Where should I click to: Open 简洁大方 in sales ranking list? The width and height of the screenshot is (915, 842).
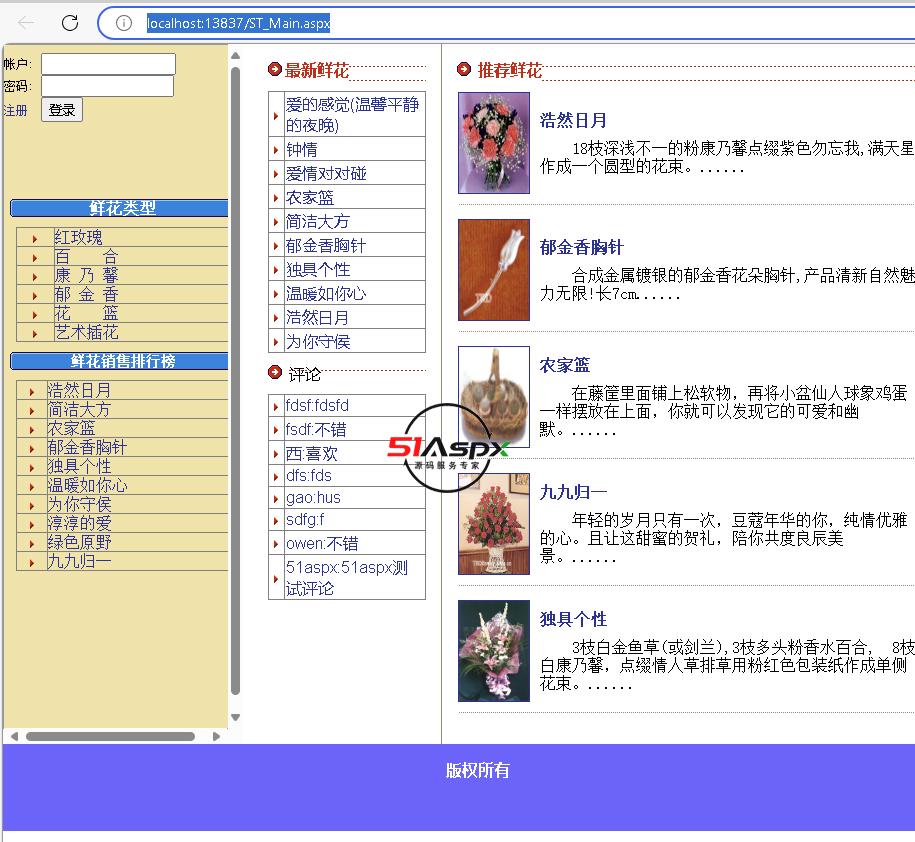79,409
